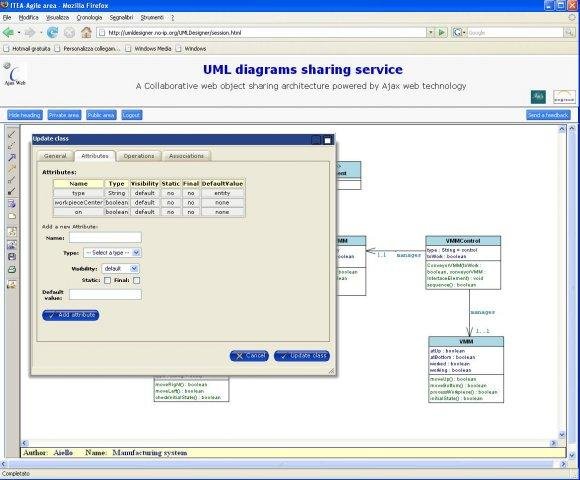
Task: Click the diagram canvas horizontal scrollbar left arrow
Action: (24, 443)
